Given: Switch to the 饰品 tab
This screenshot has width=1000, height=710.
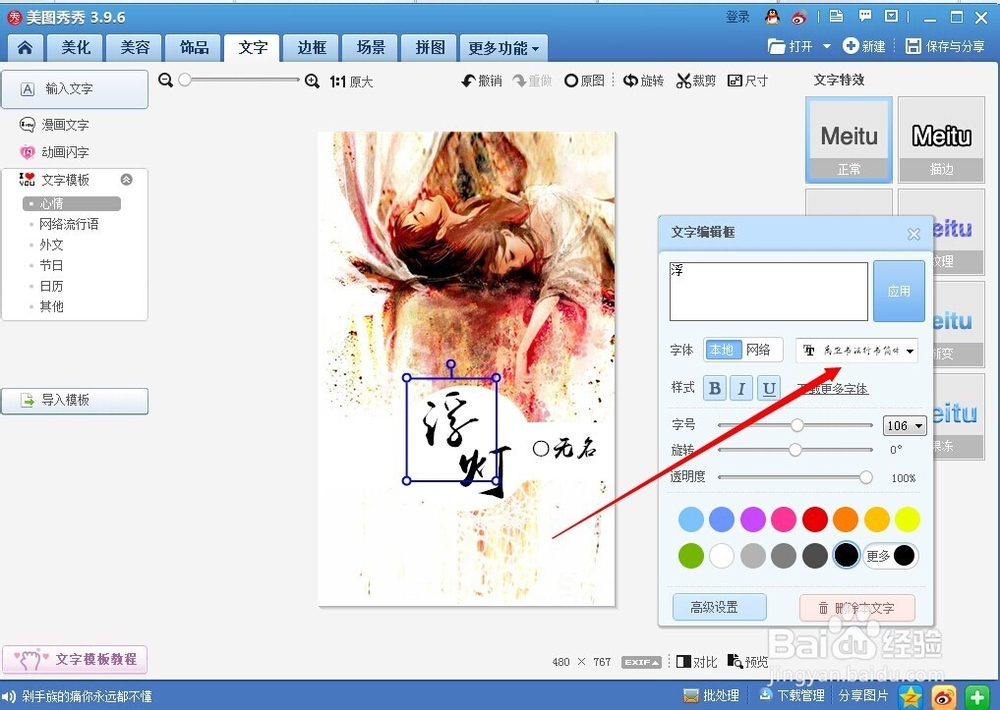Looking at the screenshot, I should [x=194, y=48].
